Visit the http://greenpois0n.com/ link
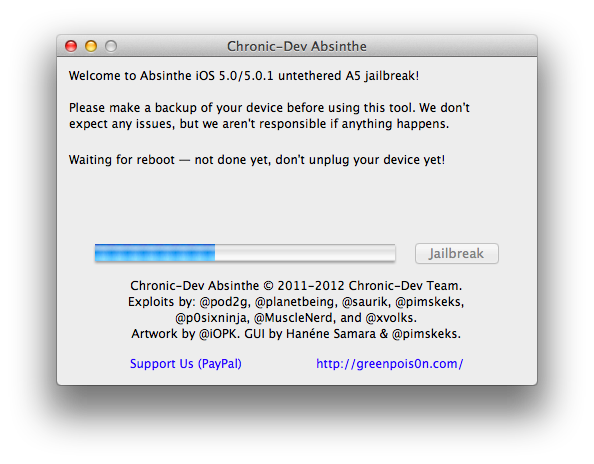This screenshot has width=594, height=464. [389, 364]
